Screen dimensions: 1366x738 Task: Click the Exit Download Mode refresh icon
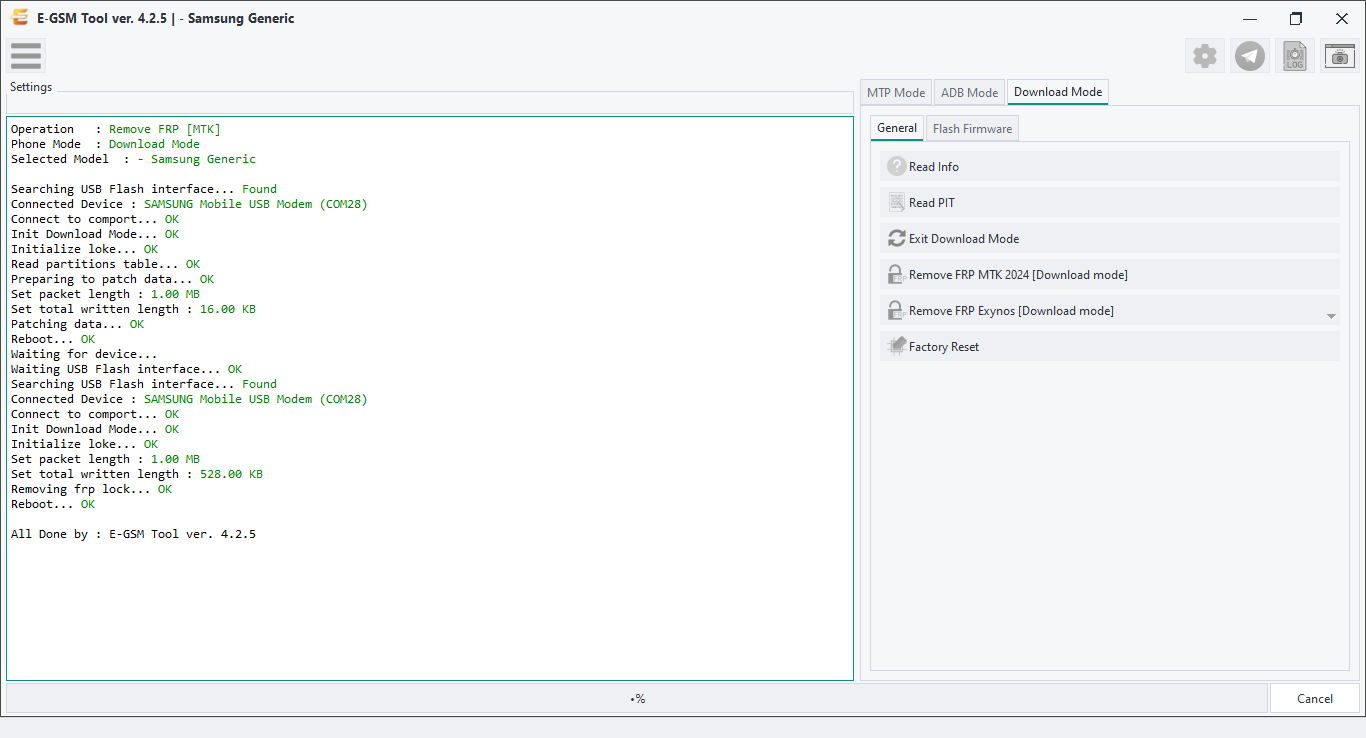coord(897,239)
